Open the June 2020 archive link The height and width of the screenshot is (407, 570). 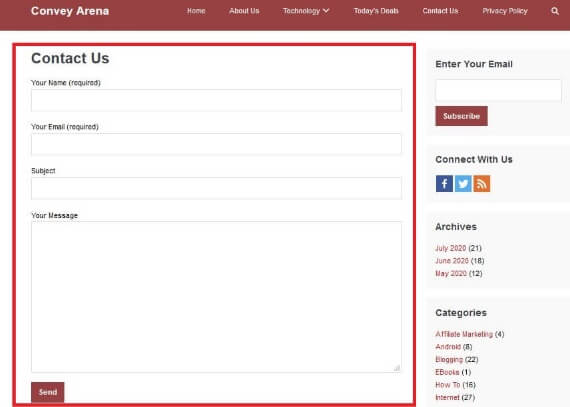(452, 261)
